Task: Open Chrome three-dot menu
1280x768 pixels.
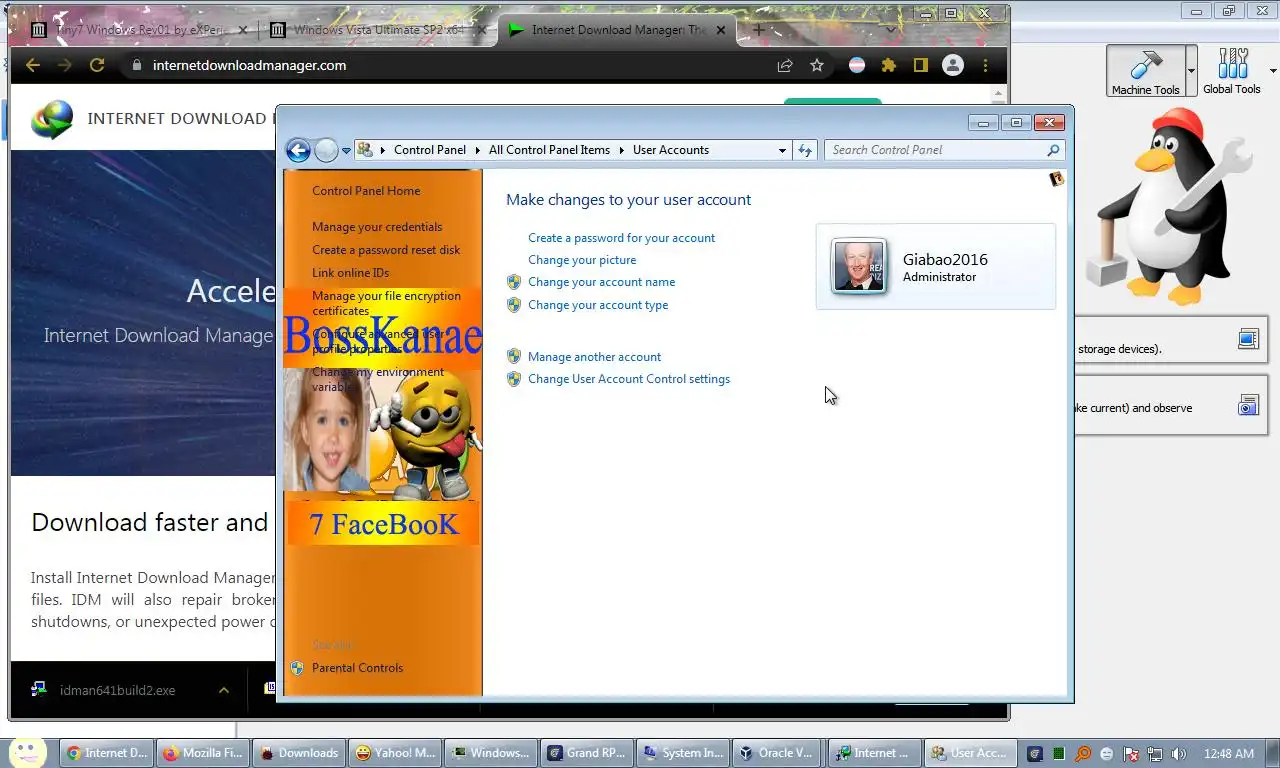Action: click(986, 65)
